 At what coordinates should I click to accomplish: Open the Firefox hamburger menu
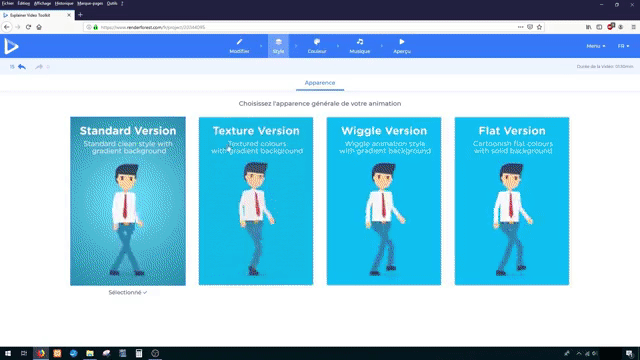633,27
